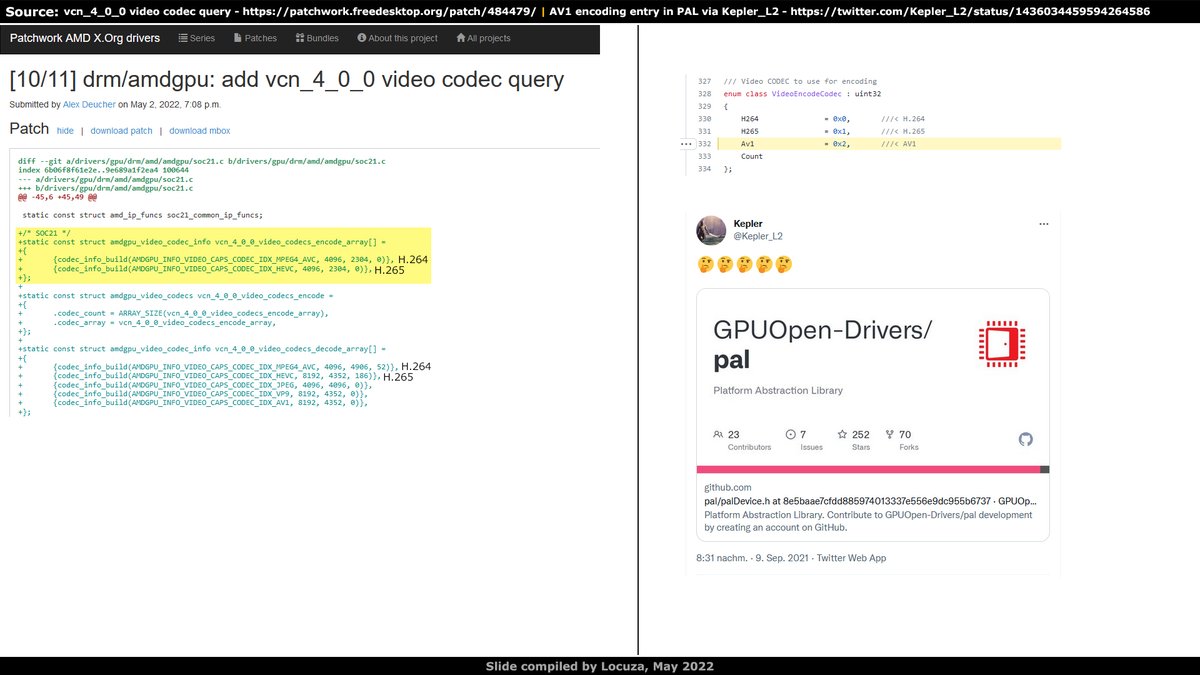This screenshot has height=675, width=1200.
Task: Open the tweet's three-dot more options menu
Action: [1044, 224]
